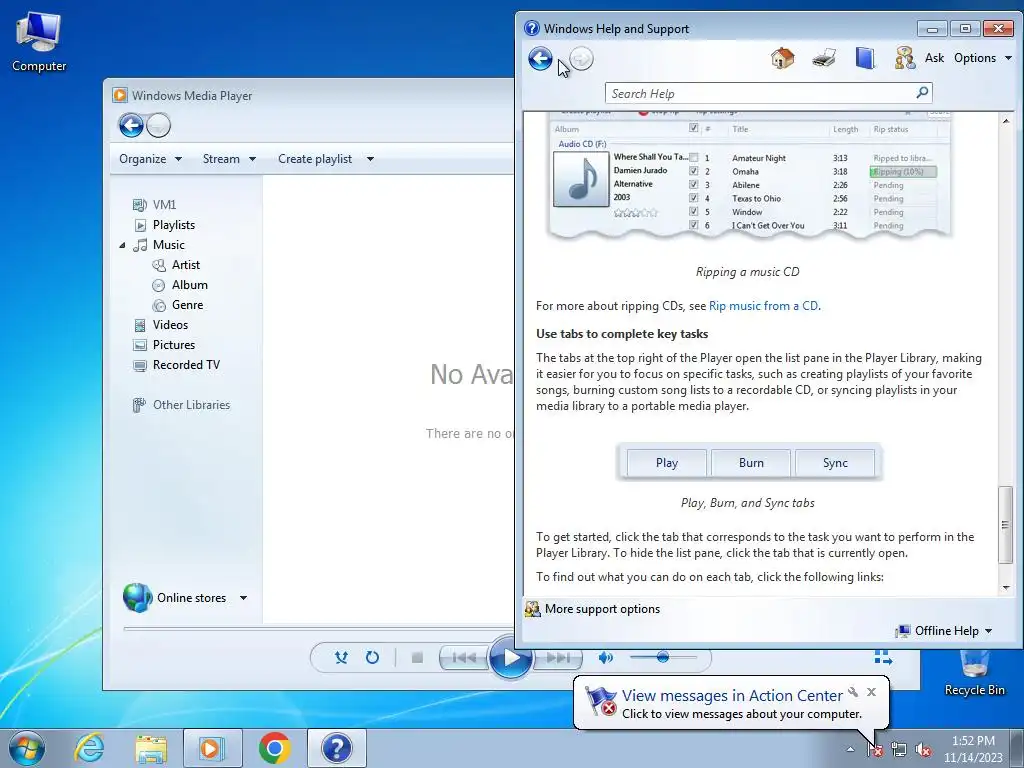Click More support options link
The height and width of the screenshot is (768, 1024).
[x=592, y=609]
